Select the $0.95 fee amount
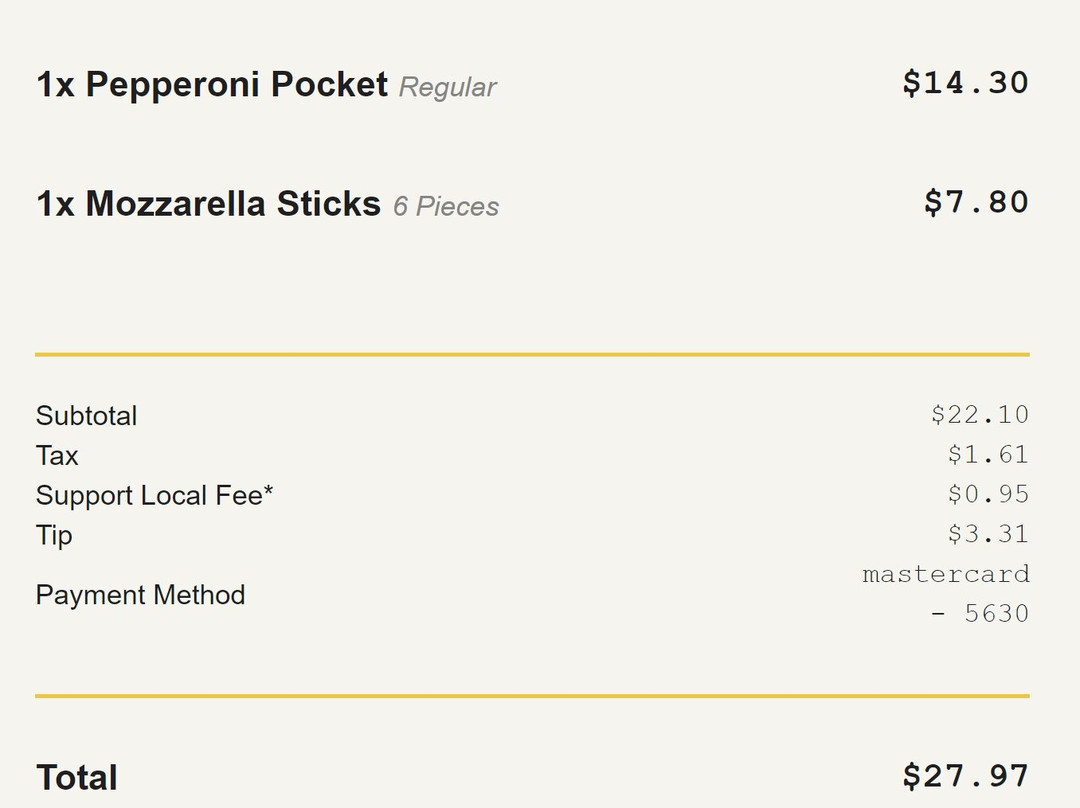1080x808 pixels. click(988, 495)
